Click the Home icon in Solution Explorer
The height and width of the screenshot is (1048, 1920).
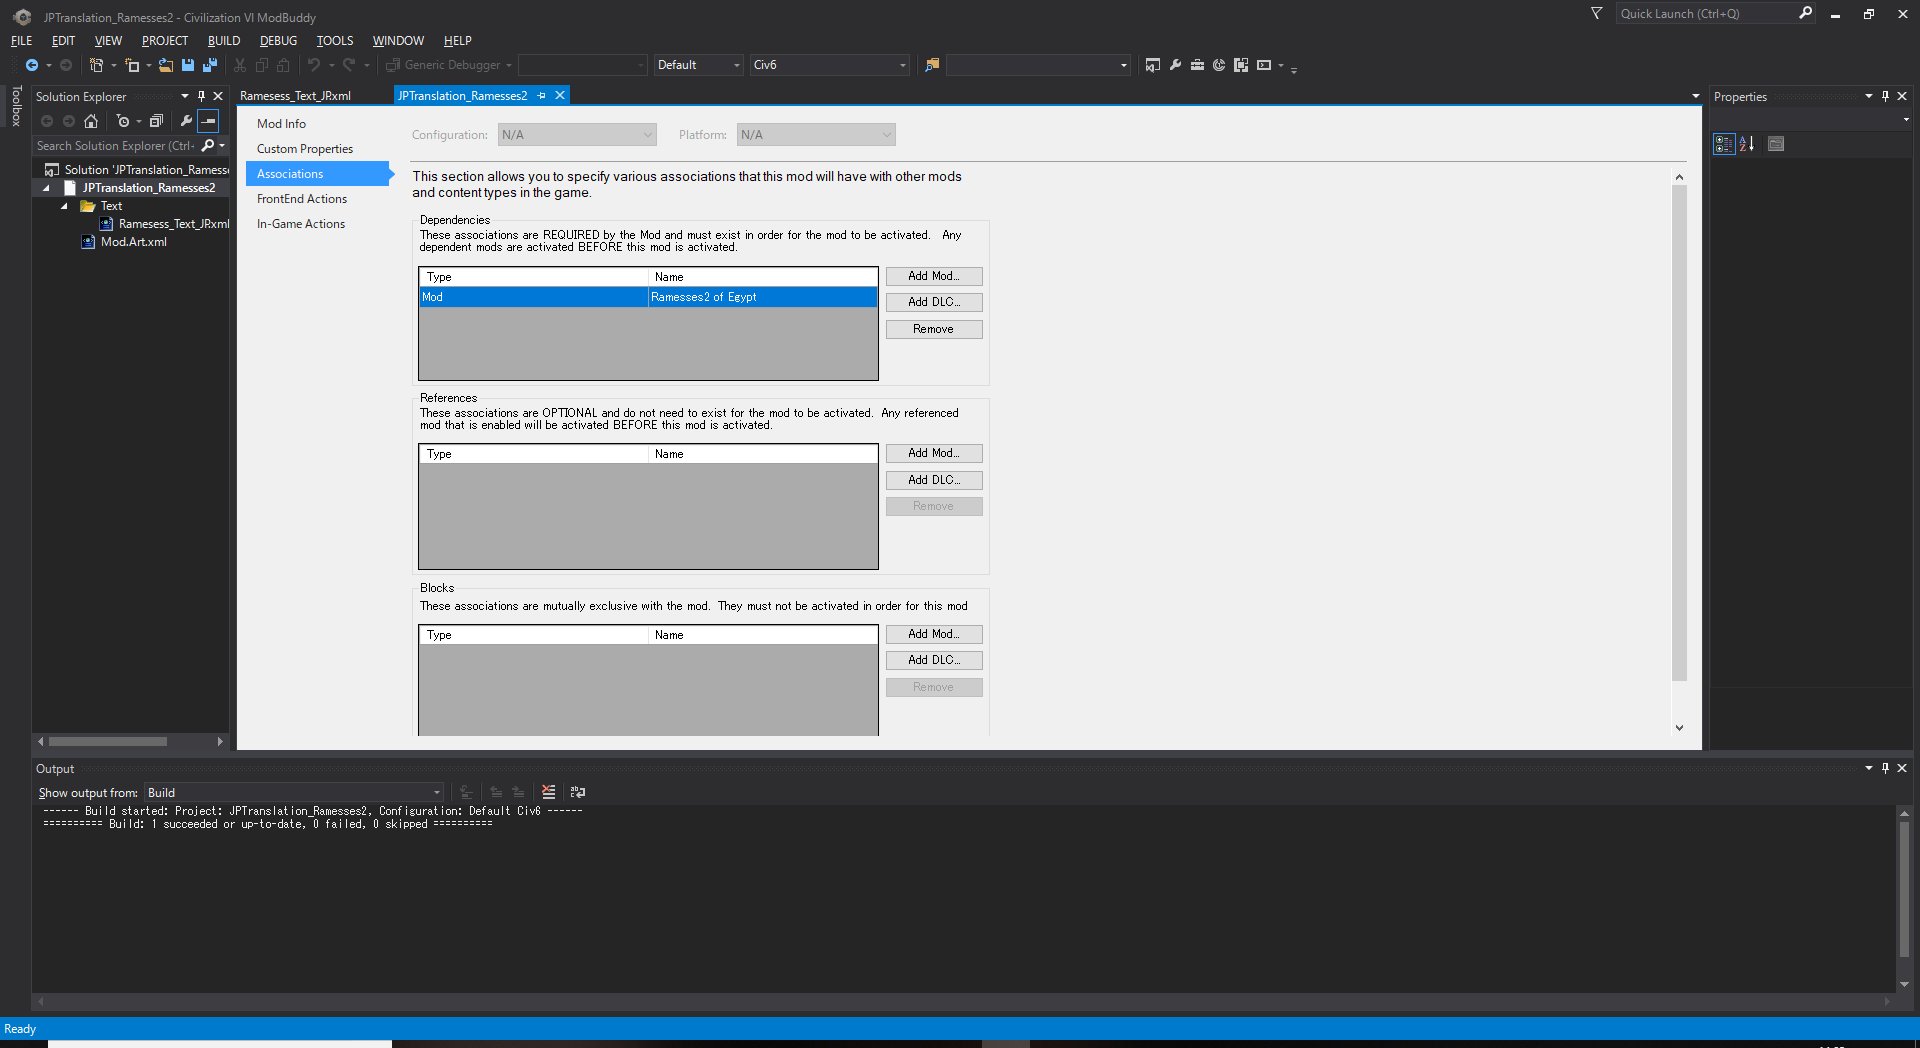(91, 121)
